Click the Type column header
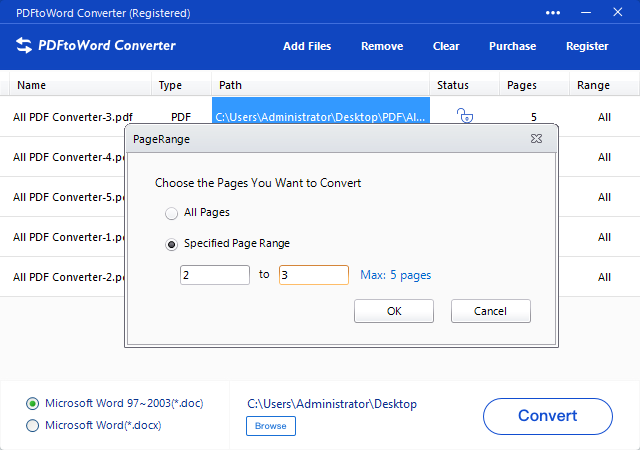The width and height of the screenshot is (640, 450). click(182, 85)
